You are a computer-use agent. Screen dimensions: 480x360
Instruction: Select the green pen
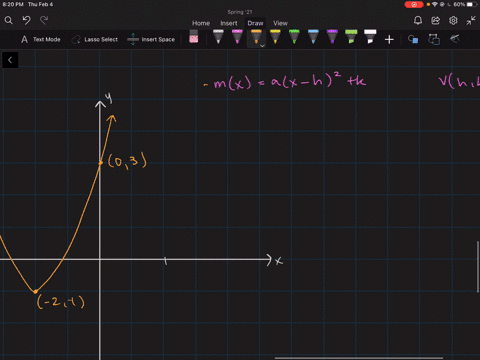294,37
